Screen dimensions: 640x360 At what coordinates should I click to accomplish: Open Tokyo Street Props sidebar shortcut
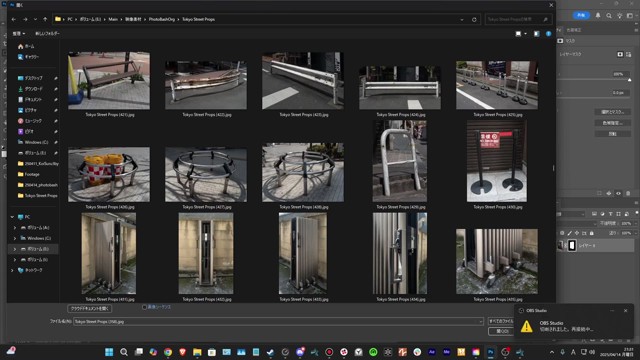point(38,196)
